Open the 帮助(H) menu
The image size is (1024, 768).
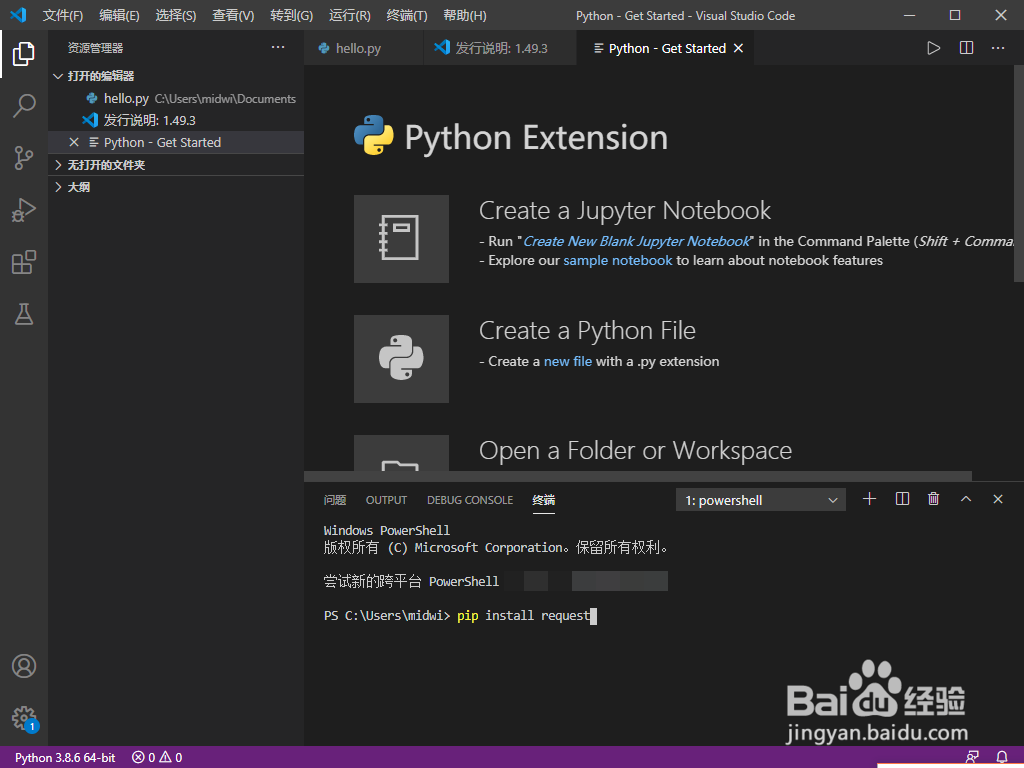click(465, 15)
